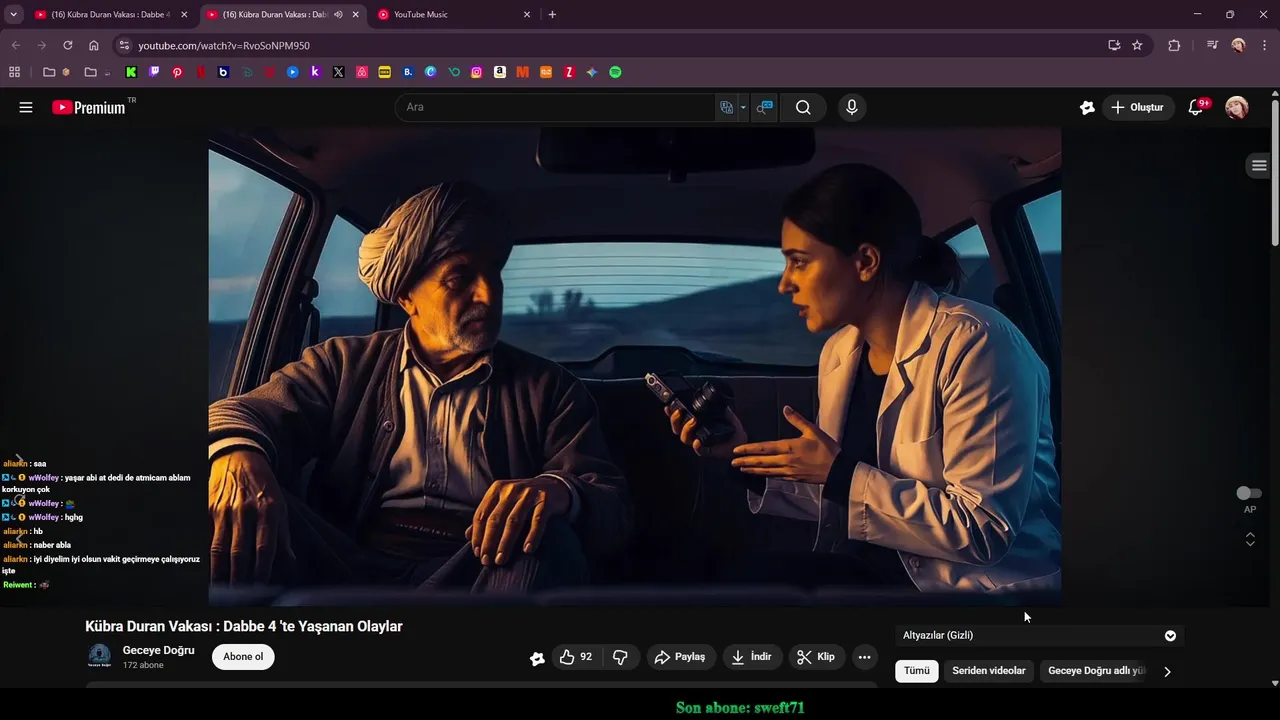
Task: Open the YouTube guide hamburger menu
Action: pyautogui.click(x=26, y=107)
